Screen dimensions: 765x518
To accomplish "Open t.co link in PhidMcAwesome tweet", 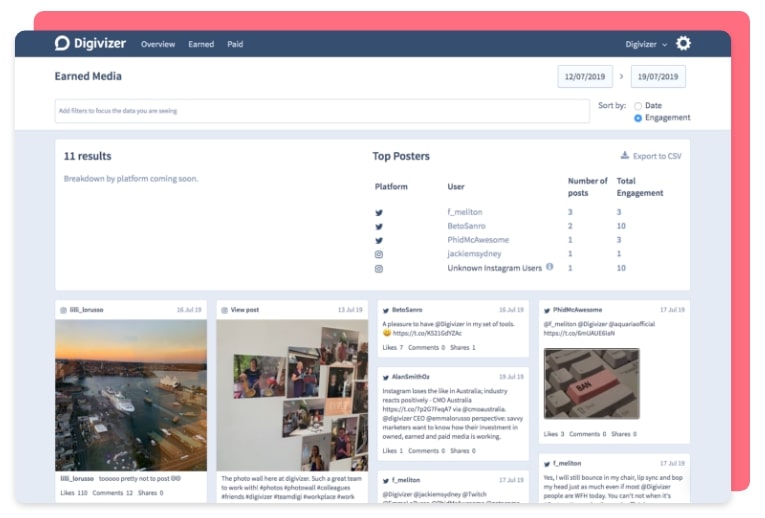I will (579, 333).
